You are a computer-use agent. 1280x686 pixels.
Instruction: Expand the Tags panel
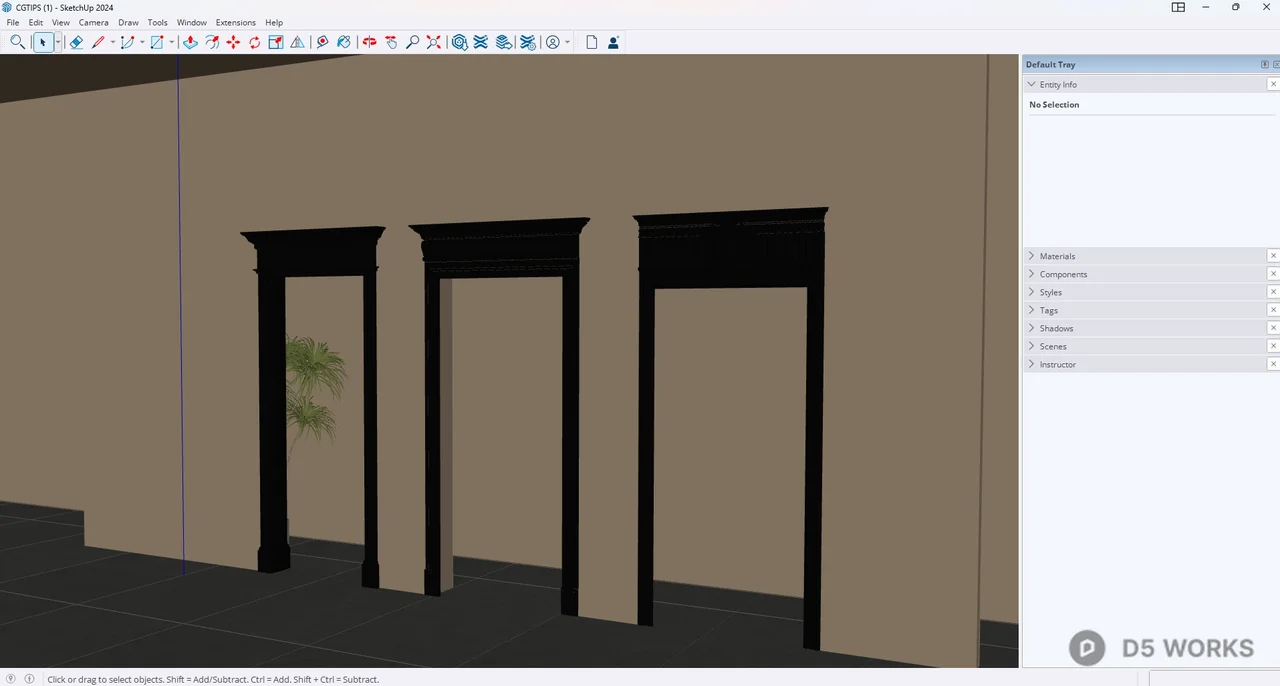point(1032,310)
